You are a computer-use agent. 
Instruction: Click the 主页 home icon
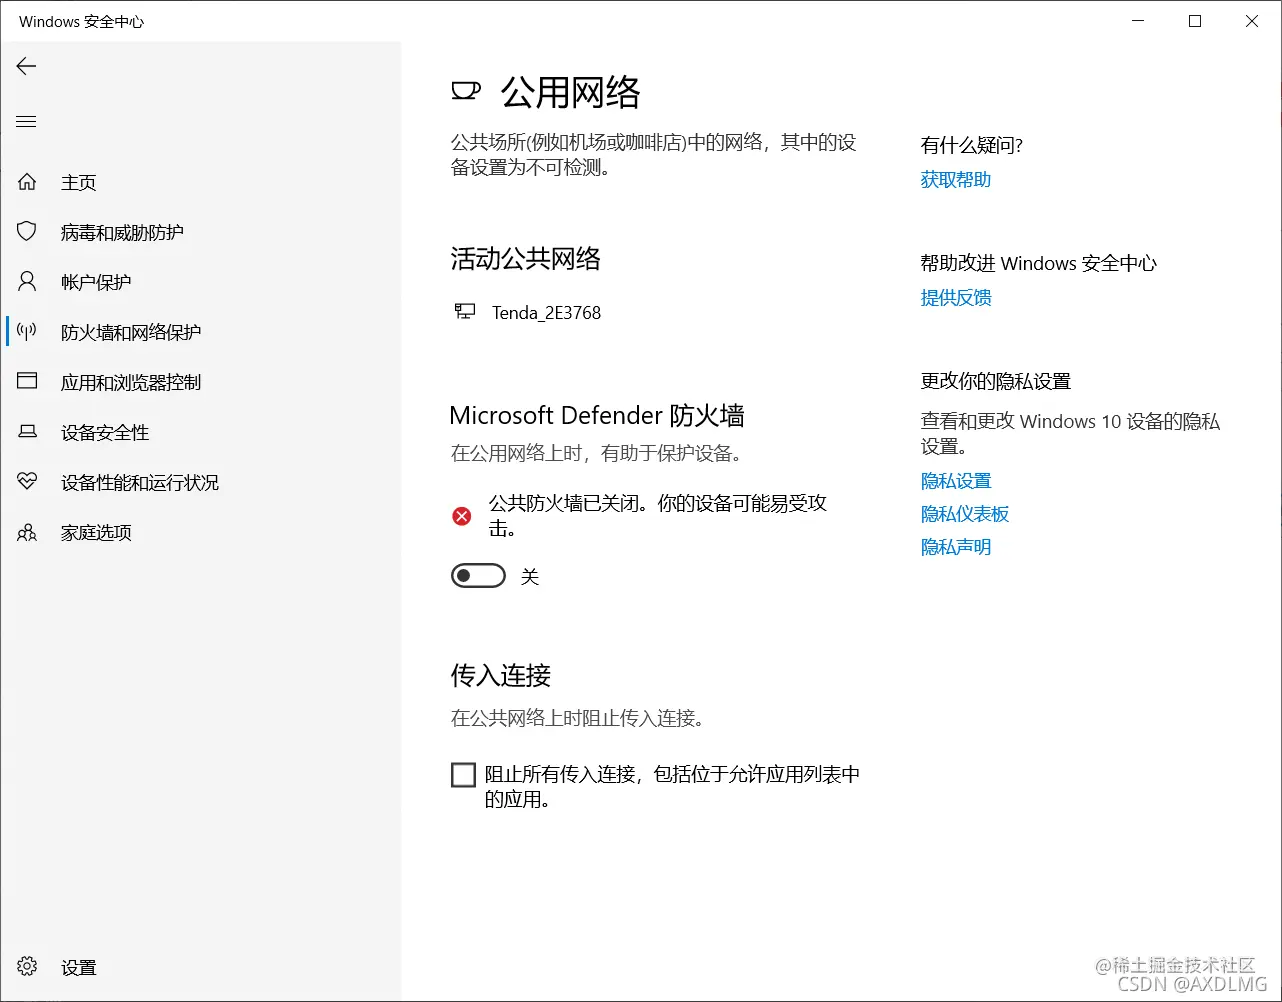tap(27, 181)
